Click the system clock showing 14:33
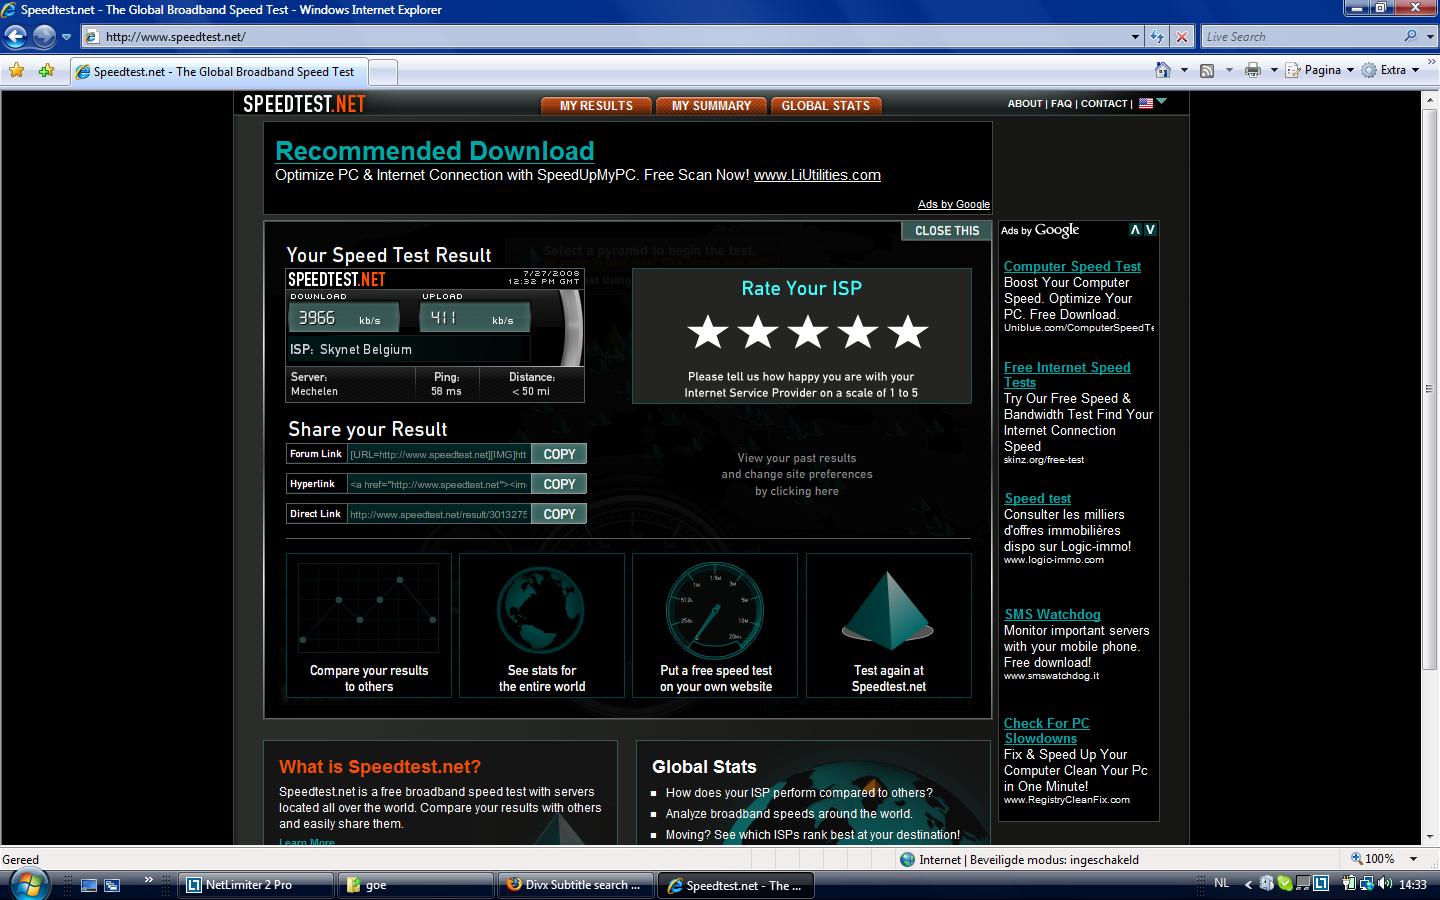Image resolution: width=1440 pixels, height=900 pixels. pyautogui.click(x=1413, y=884)
